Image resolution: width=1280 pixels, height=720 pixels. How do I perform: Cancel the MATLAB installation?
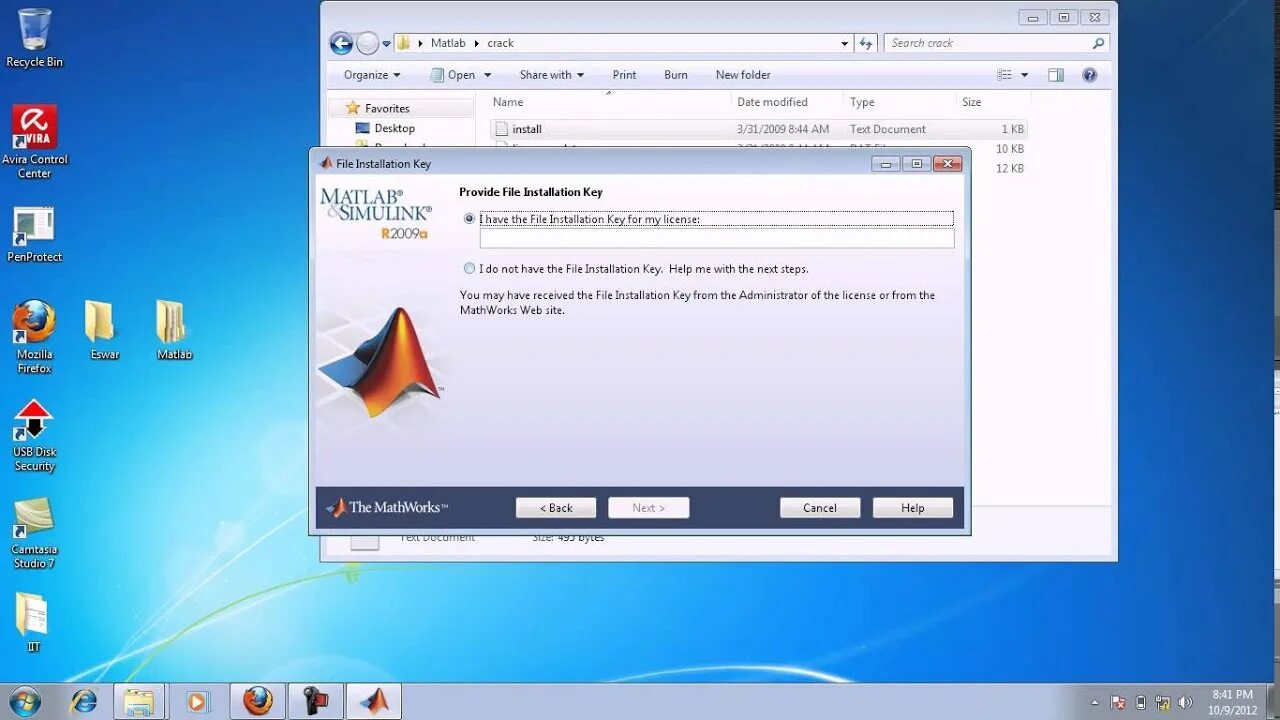[x=820, y=508]
